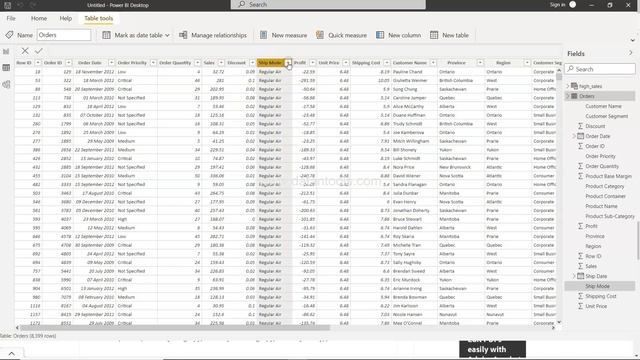Select the Customer Name field in Fields
The height and width of the screenshot is (360, 640).
603,106
